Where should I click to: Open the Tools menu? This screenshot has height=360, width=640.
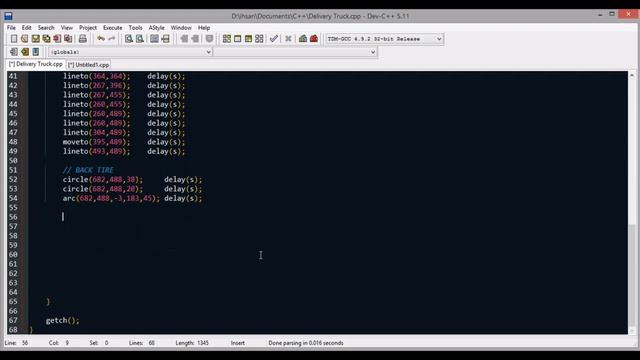(136, 28)
